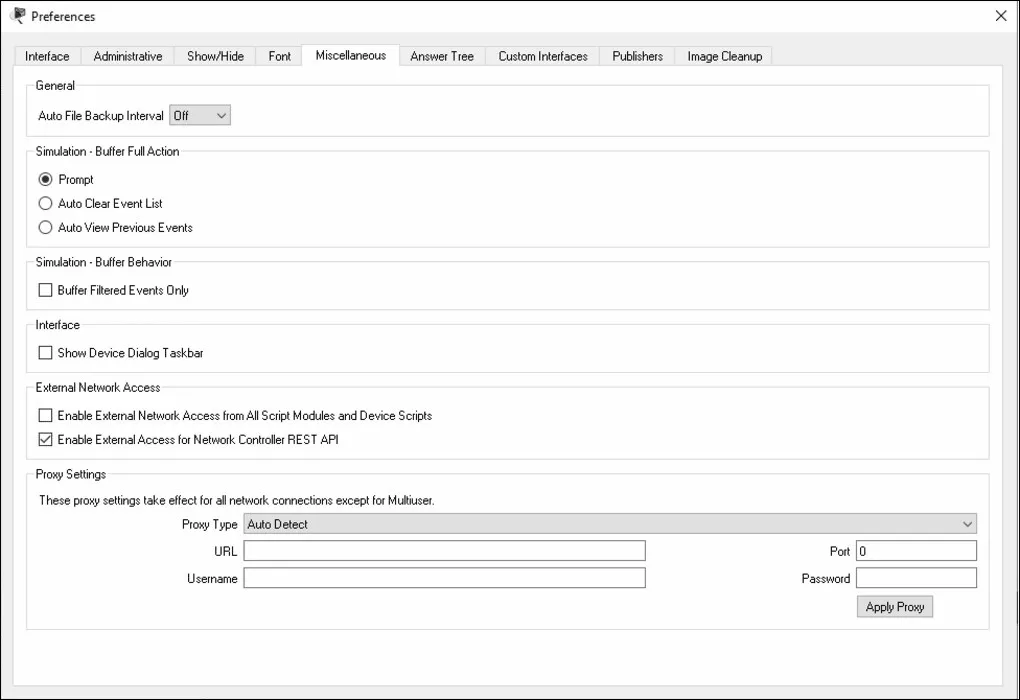The height and width of the screenshot is (700, 1020).
Task: Select the Answer Tree tab
Action: click(x=442, y=56)
